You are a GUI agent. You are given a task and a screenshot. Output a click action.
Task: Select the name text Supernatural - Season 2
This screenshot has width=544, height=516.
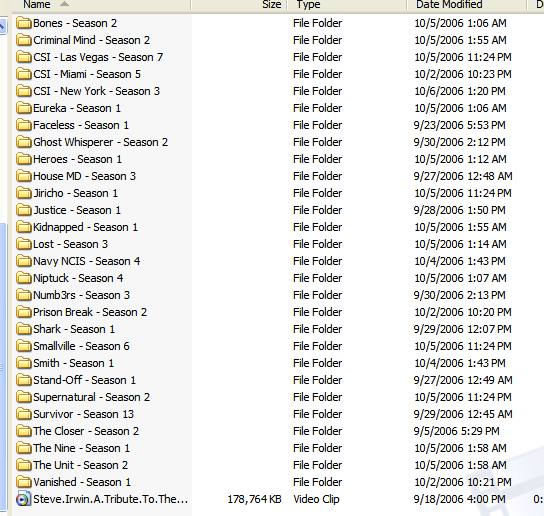click(x=92, y=397)
